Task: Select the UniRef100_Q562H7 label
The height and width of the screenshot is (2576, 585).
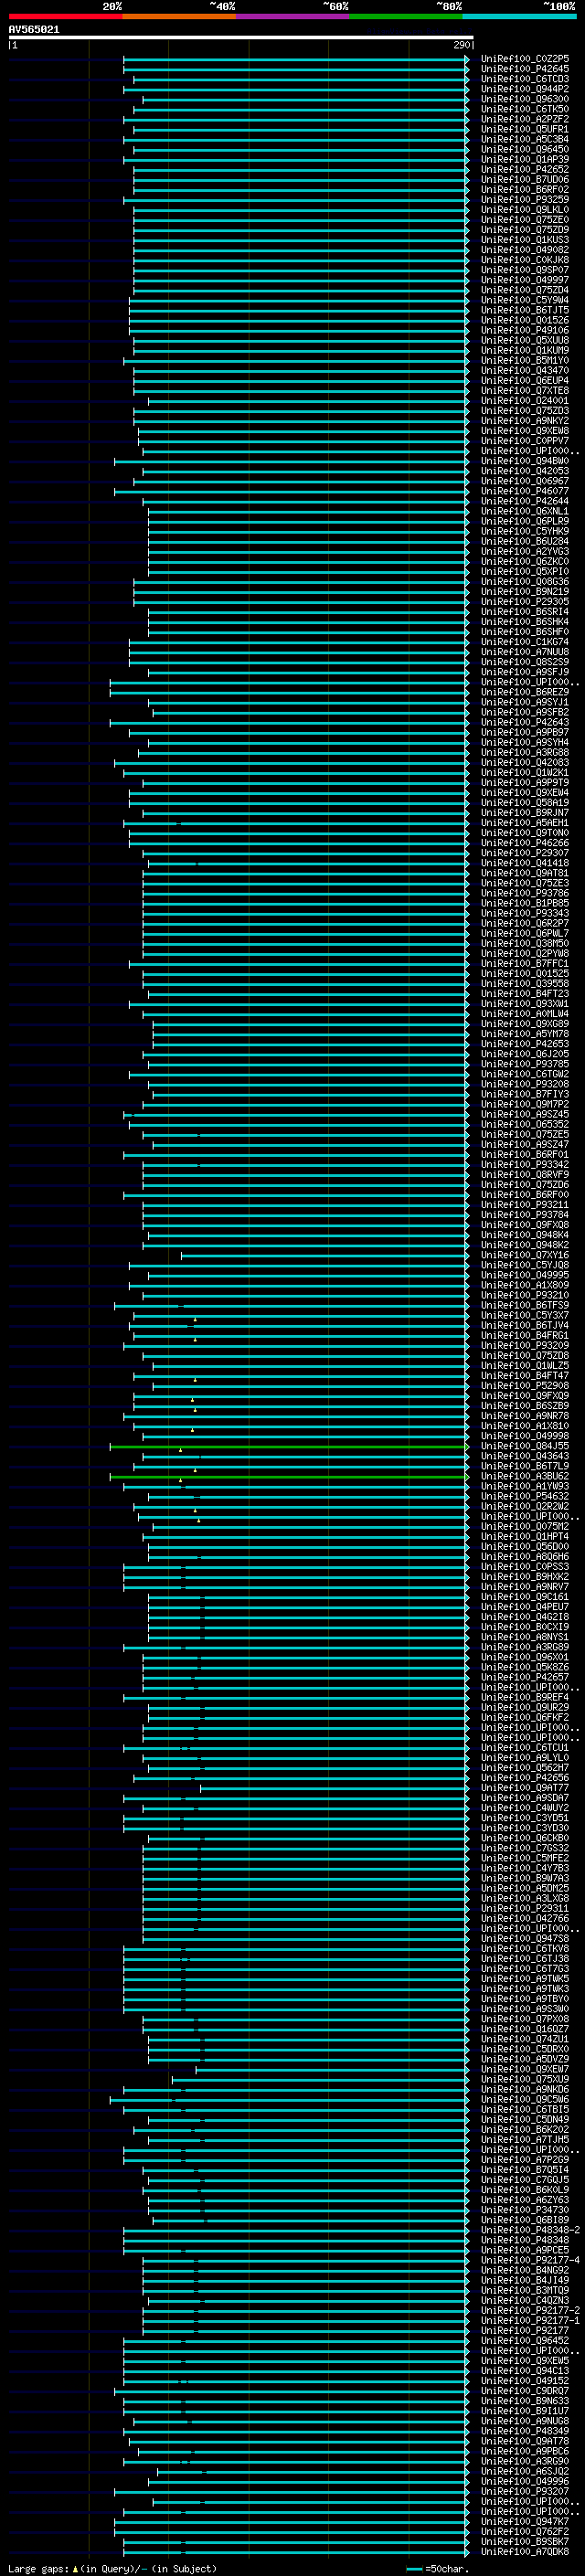Action: 525,1768
